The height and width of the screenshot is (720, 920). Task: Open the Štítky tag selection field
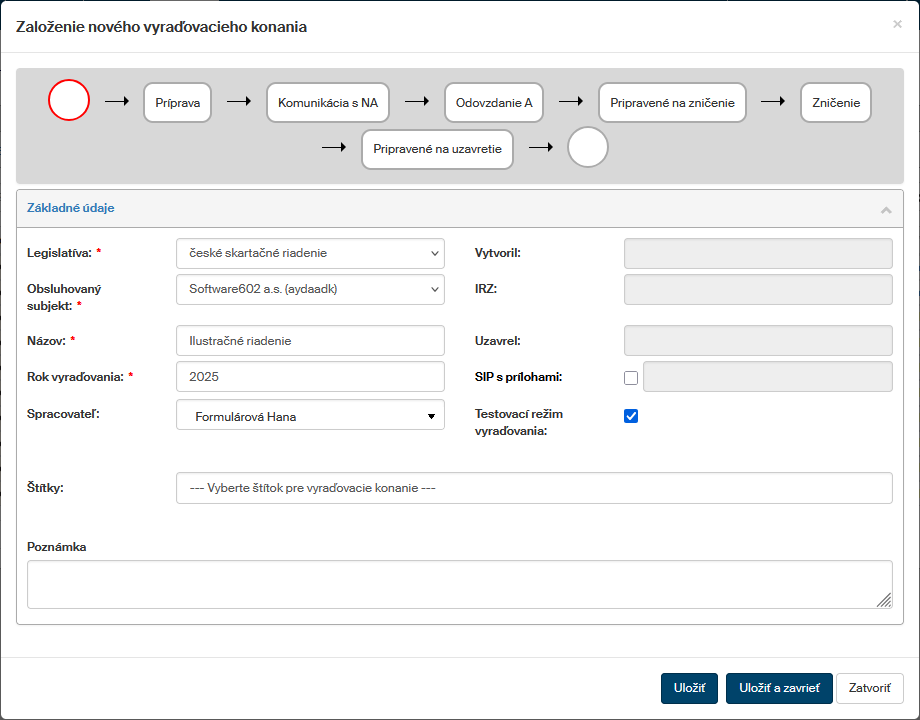click(533, 488)
